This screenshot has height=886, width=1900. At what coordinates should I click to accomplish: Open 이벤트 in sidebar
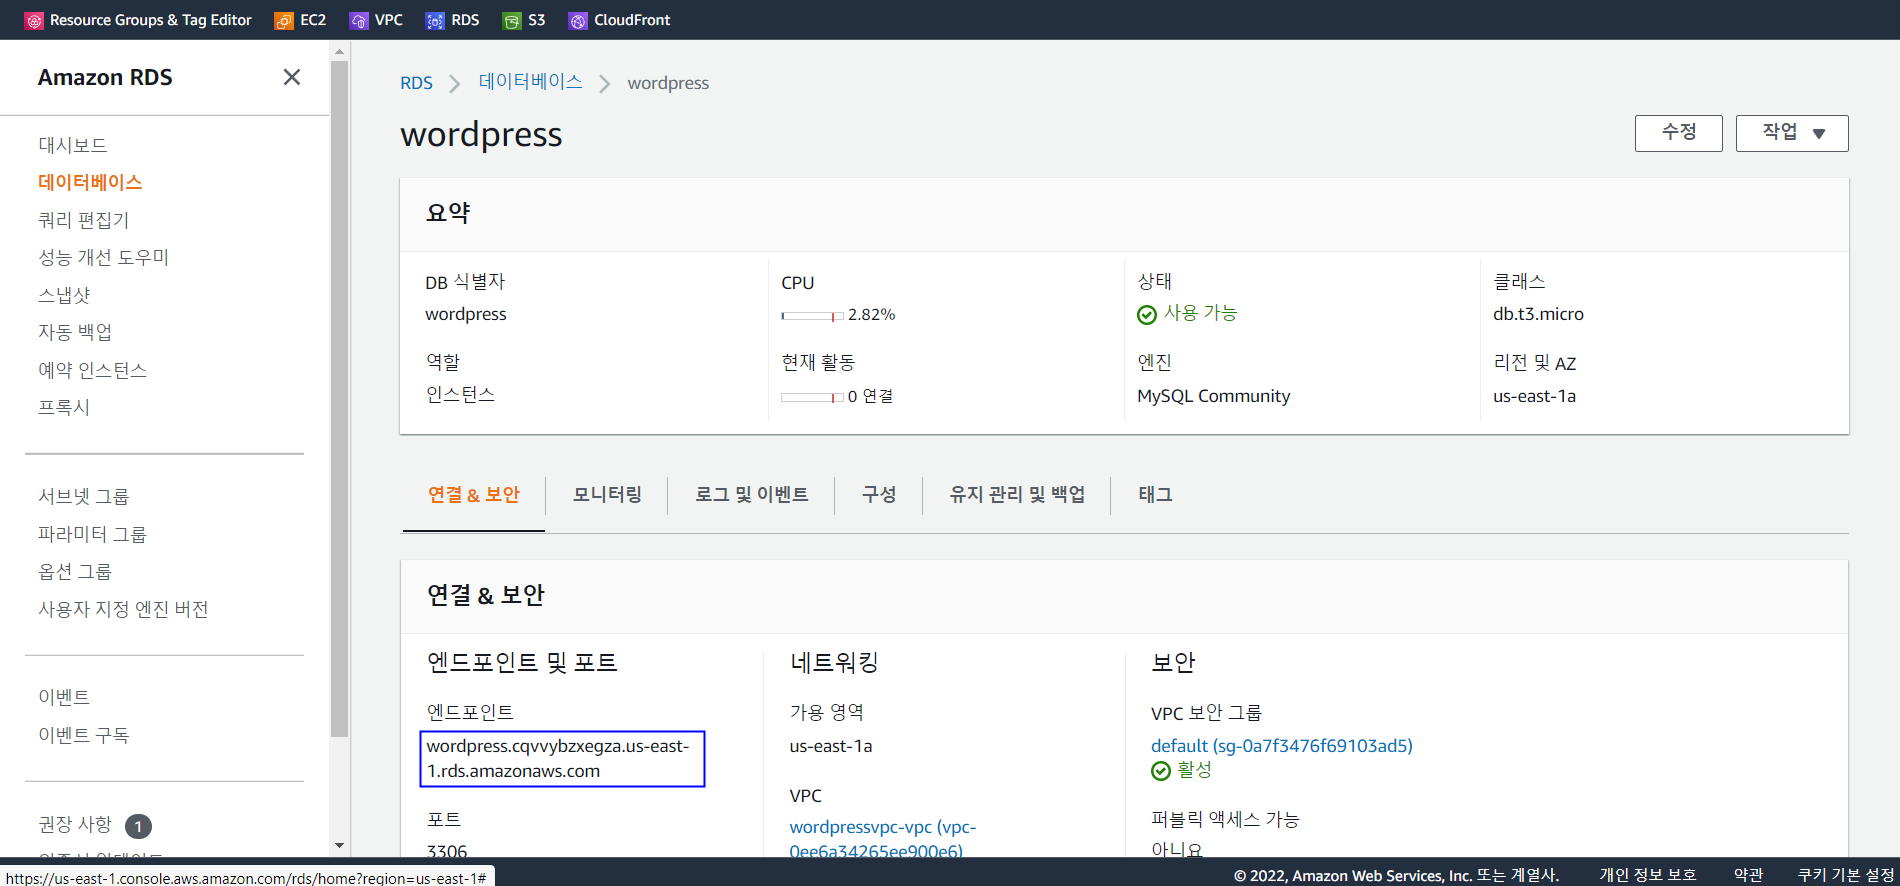[64, 697]
